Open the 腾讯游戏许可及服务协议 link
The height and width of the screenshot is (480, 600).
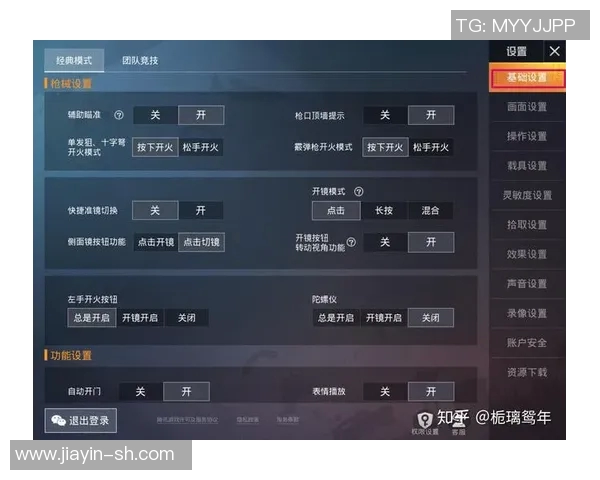[188, 420]
